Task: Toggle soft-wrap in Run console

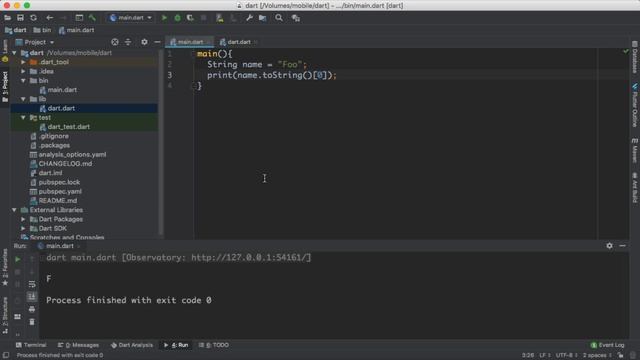Action: [x=32, y=284]
